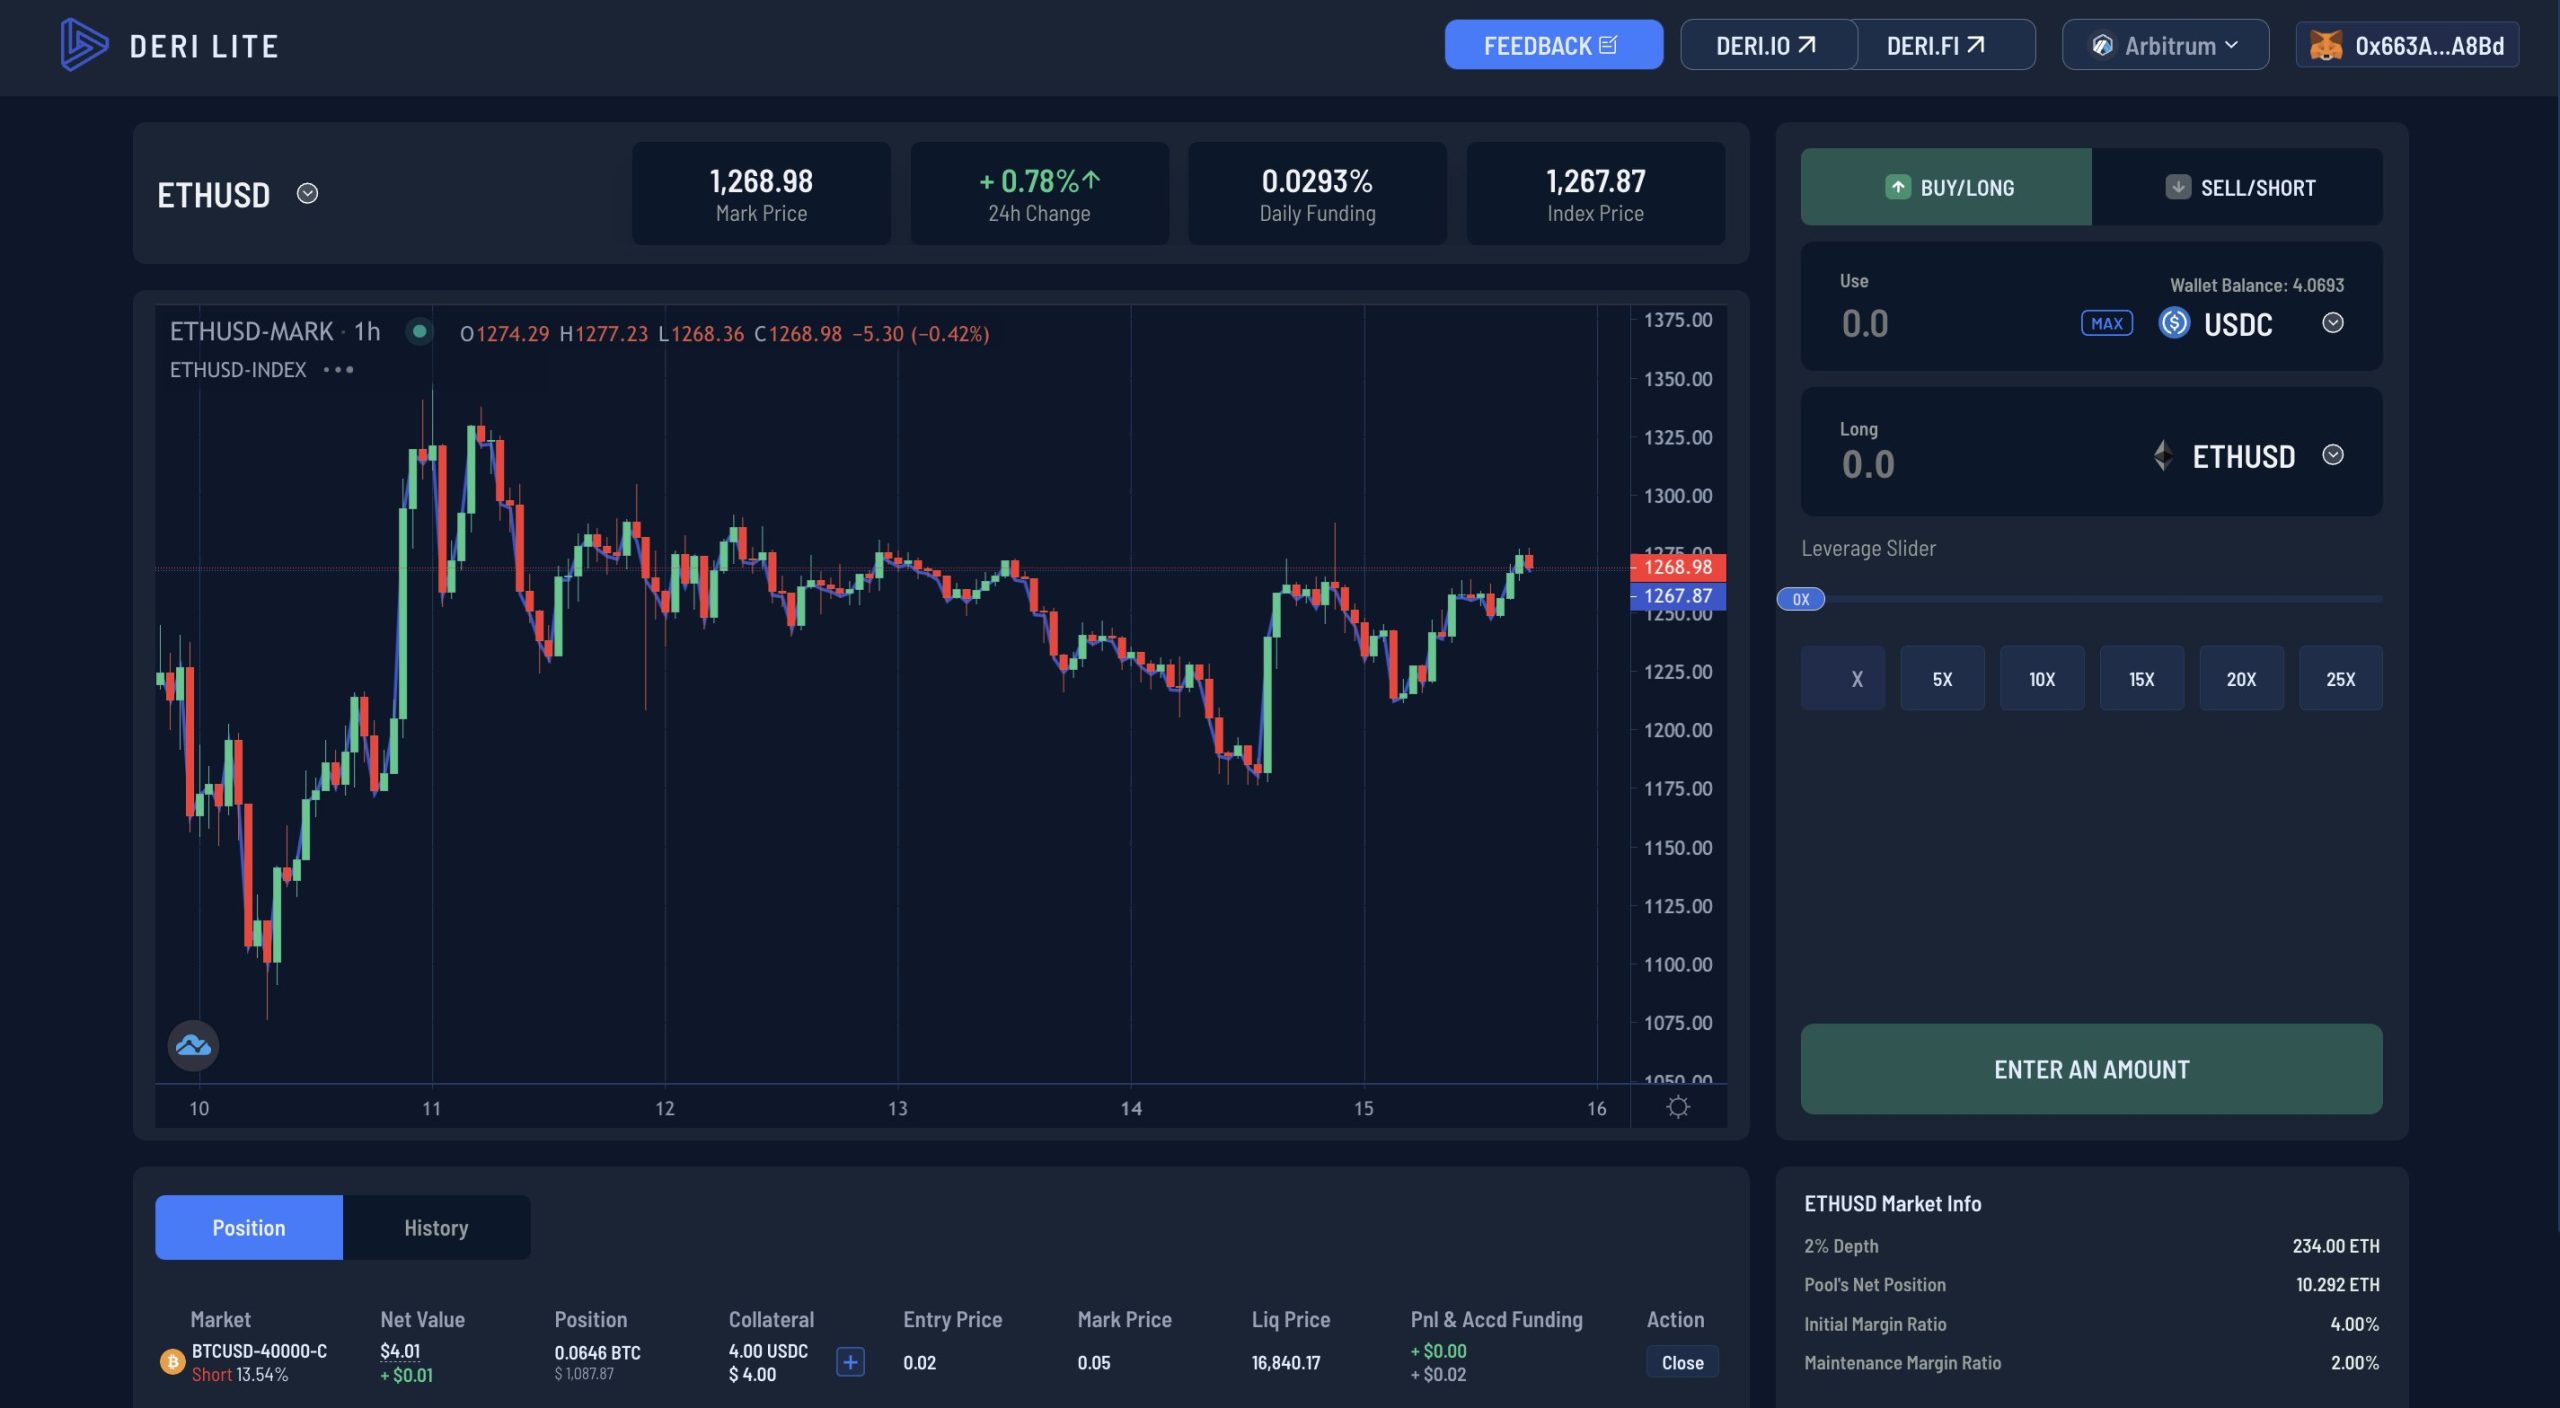Screen dimensions: 2560x1408
Task: Click date label 13 on time axis
Action: point(897,1108)
